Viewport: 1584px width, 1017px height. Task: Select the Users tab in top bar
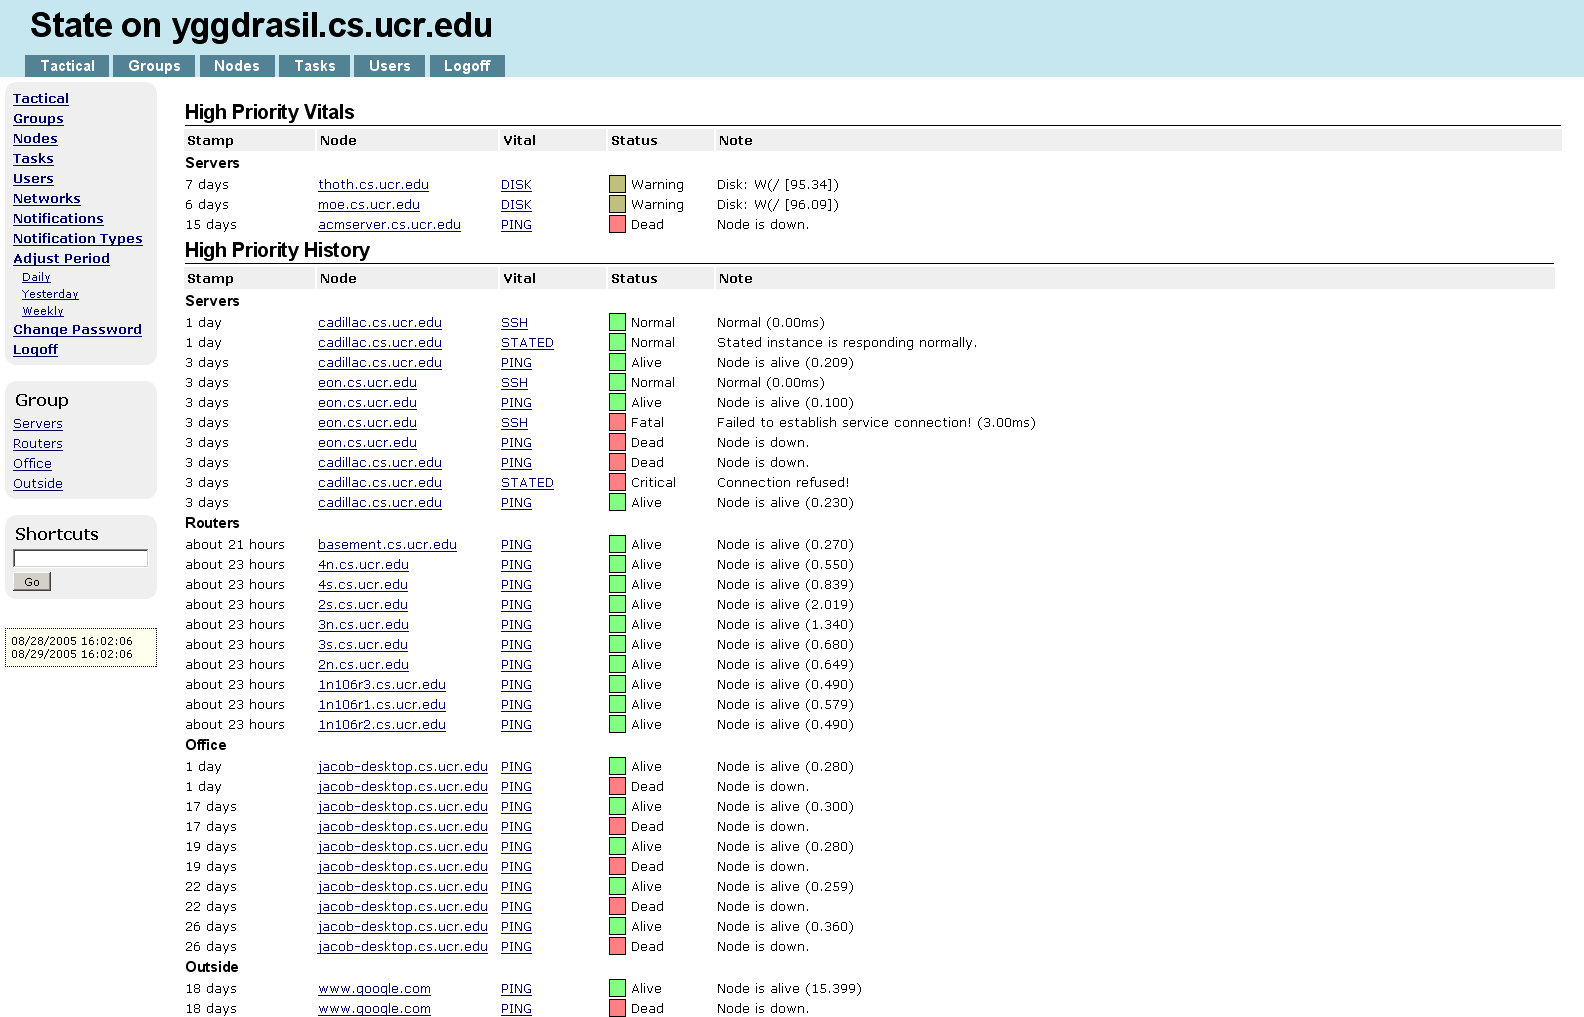[x=389, y=66]
